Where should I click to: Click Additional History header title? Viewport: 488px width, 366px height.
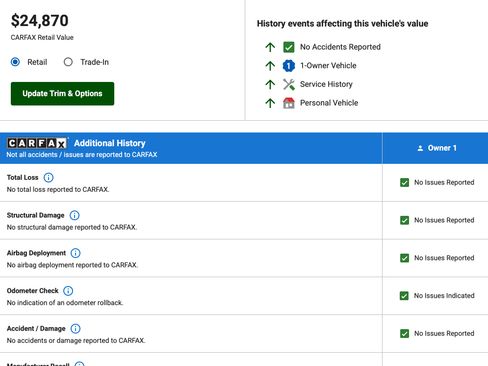[x=110, y=143]
